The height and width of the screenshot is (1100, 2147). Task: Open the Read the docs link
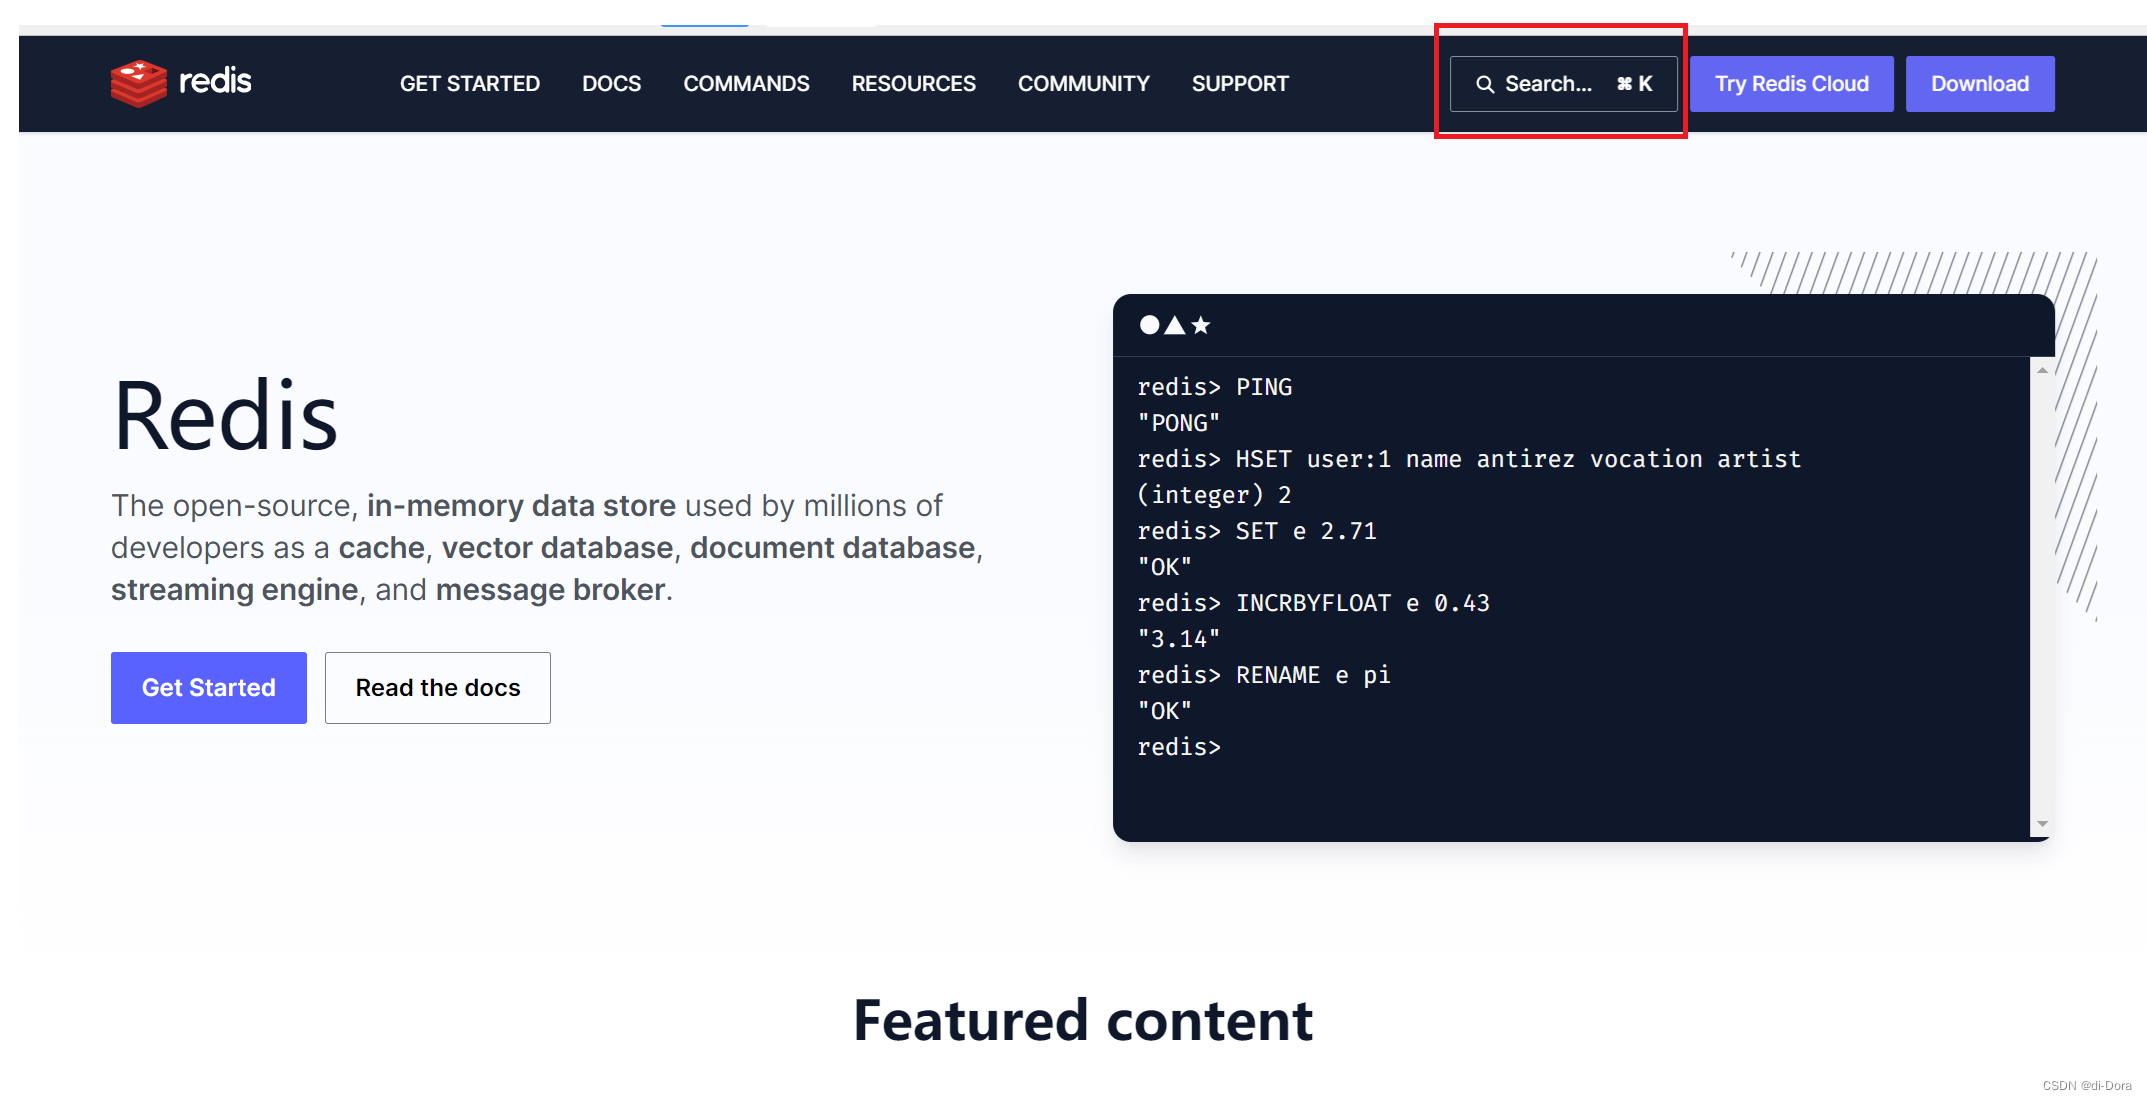tap(437, 688)
